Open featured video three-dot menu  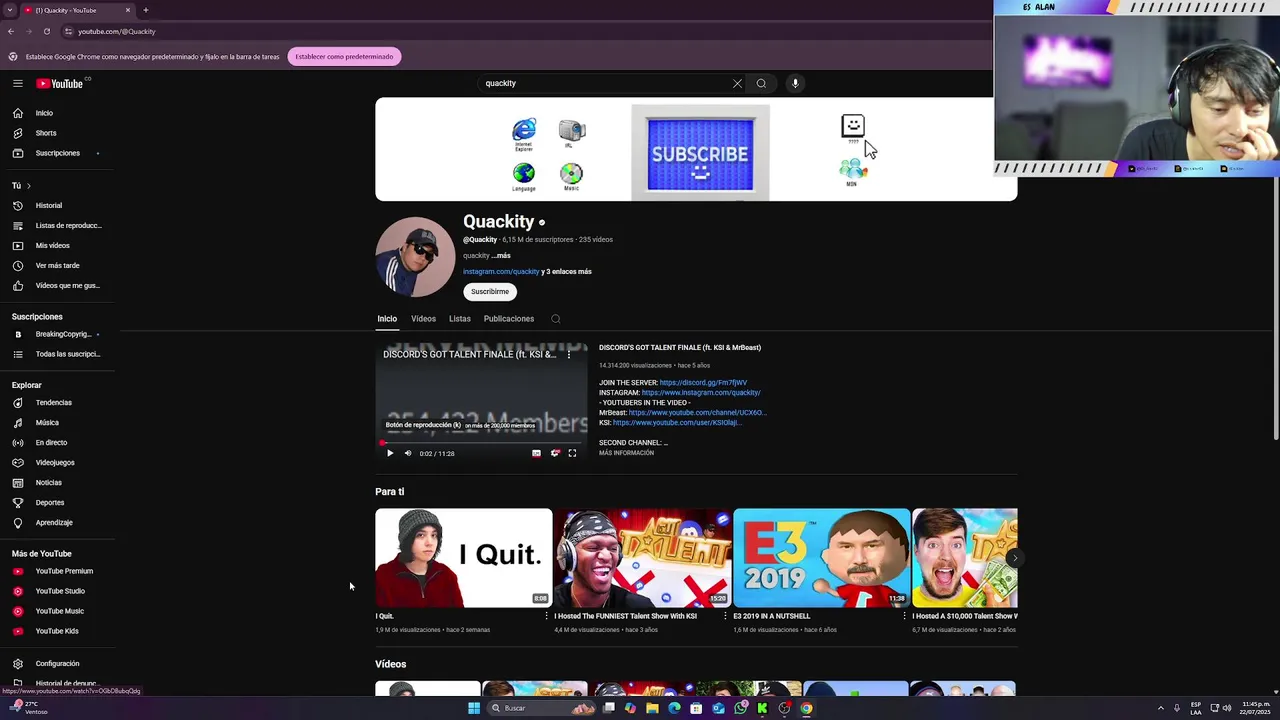pyautogui.click(x=569, y=354)
